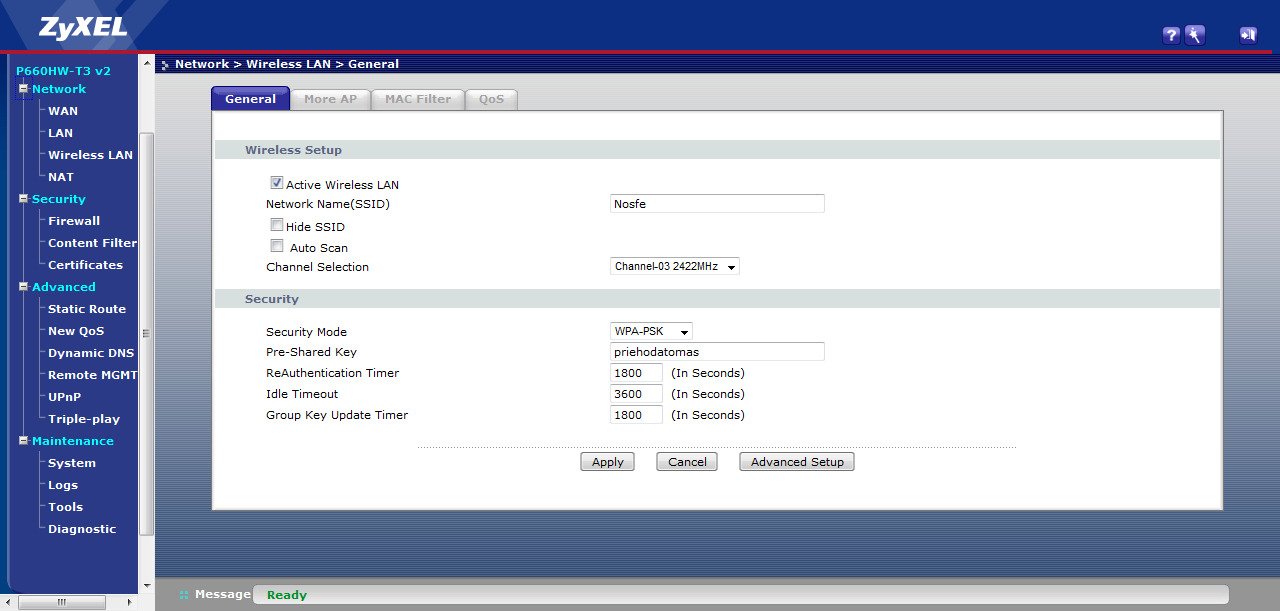Screen dimensions: 1280x611
Task: Open Static Route in sidebar
Action: (87, 309)
